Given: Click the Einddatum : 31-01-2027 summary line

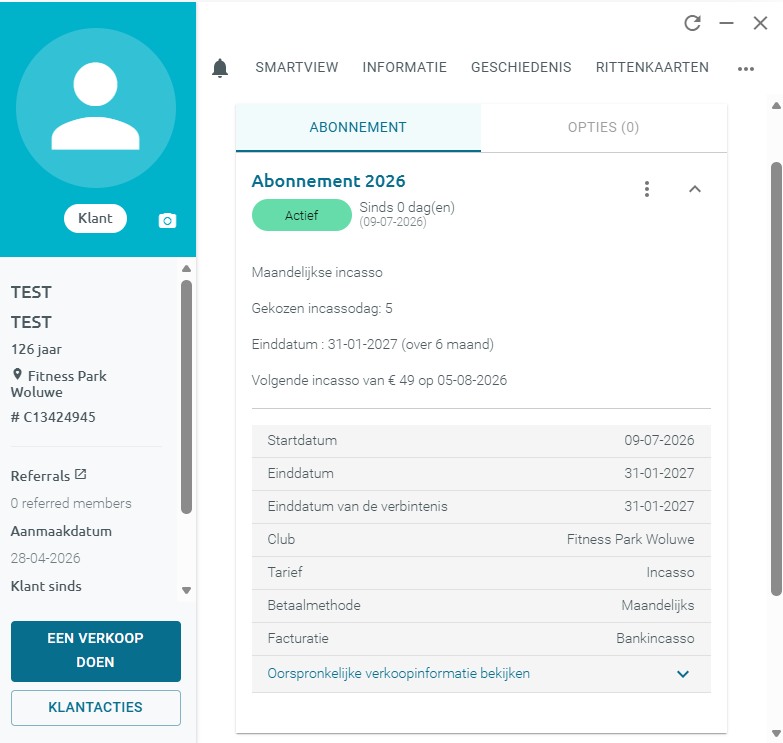Looking at the screenshot, I should 373,345.
